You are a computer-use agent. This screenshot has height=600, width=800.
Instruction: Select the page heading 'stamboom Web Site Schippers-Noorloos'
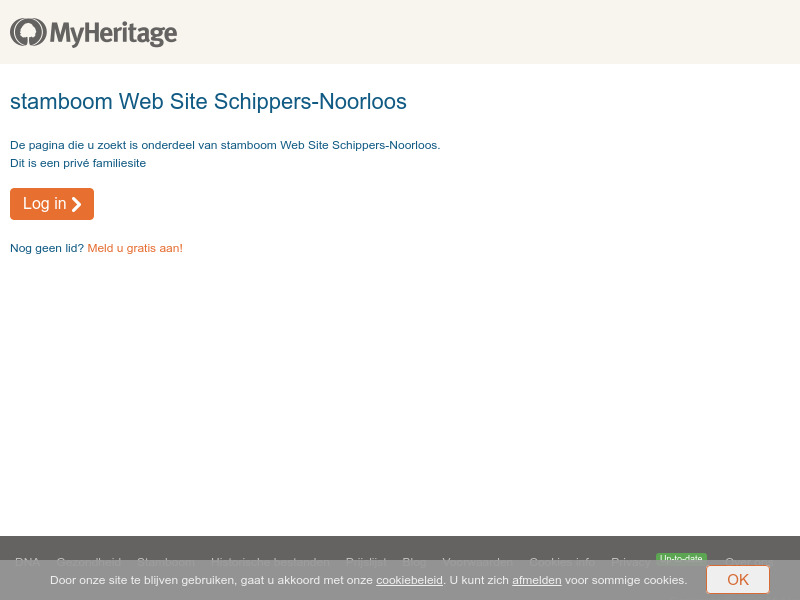tap(208, 101)
